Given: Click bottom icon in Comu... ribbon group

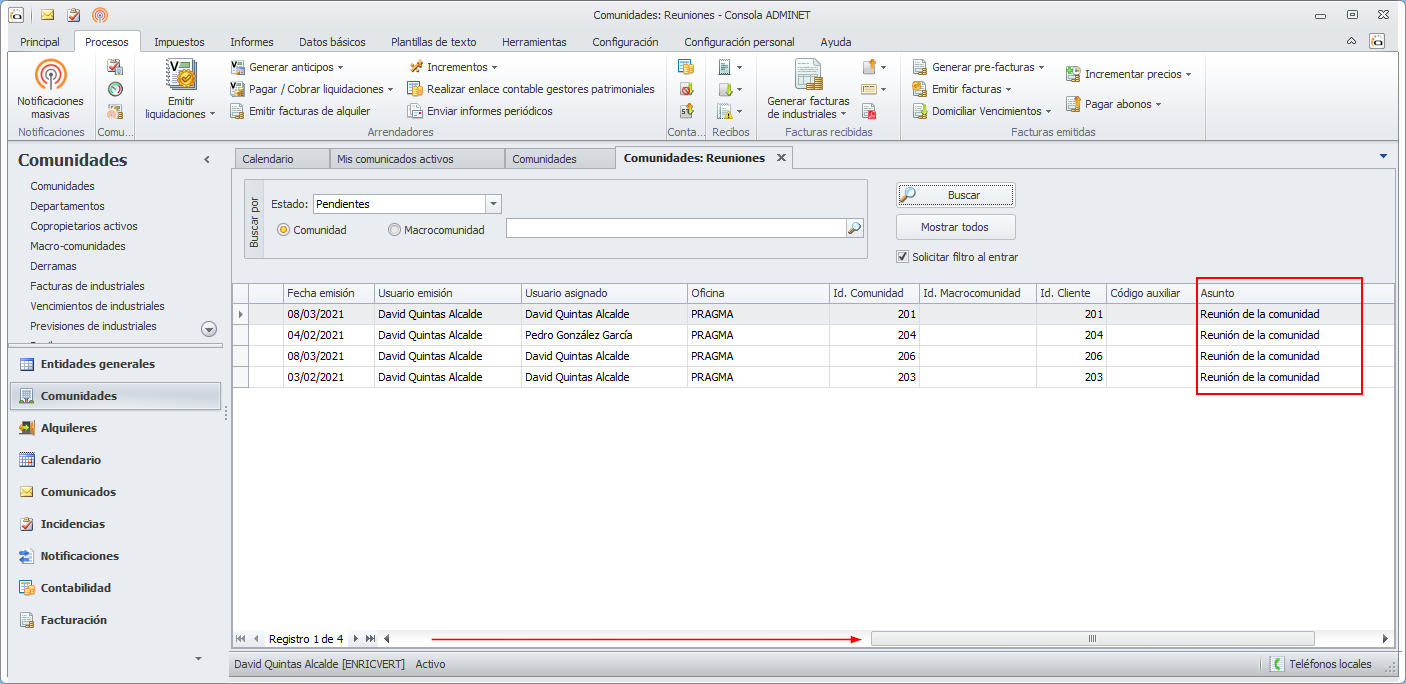Looking at the screenshot, I should tap(115, 112).
